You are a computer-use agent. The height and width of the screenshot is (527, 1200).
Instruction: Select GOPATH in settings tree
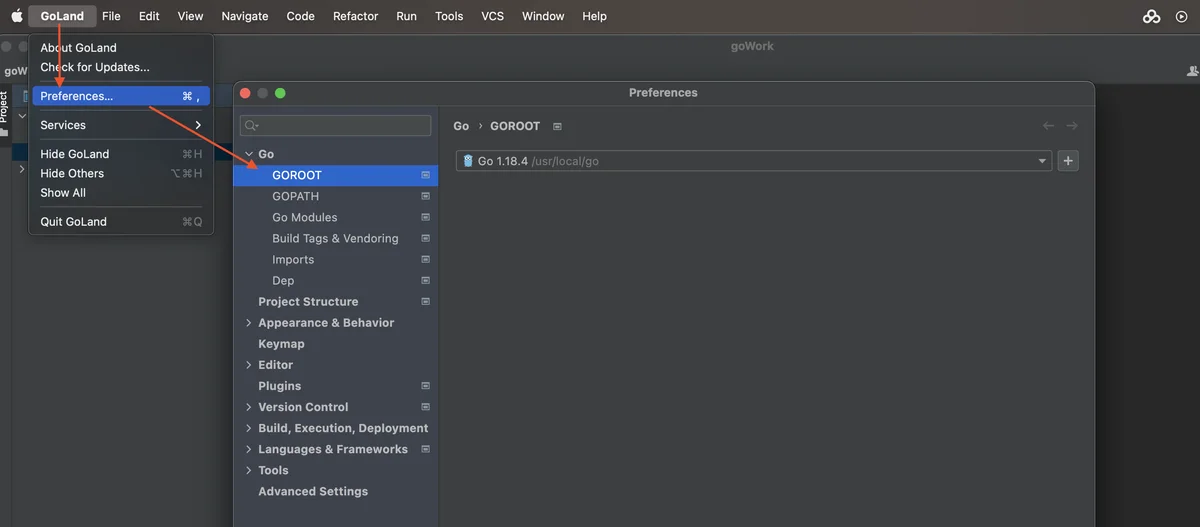pyautogui.click(x=335, y=196)
